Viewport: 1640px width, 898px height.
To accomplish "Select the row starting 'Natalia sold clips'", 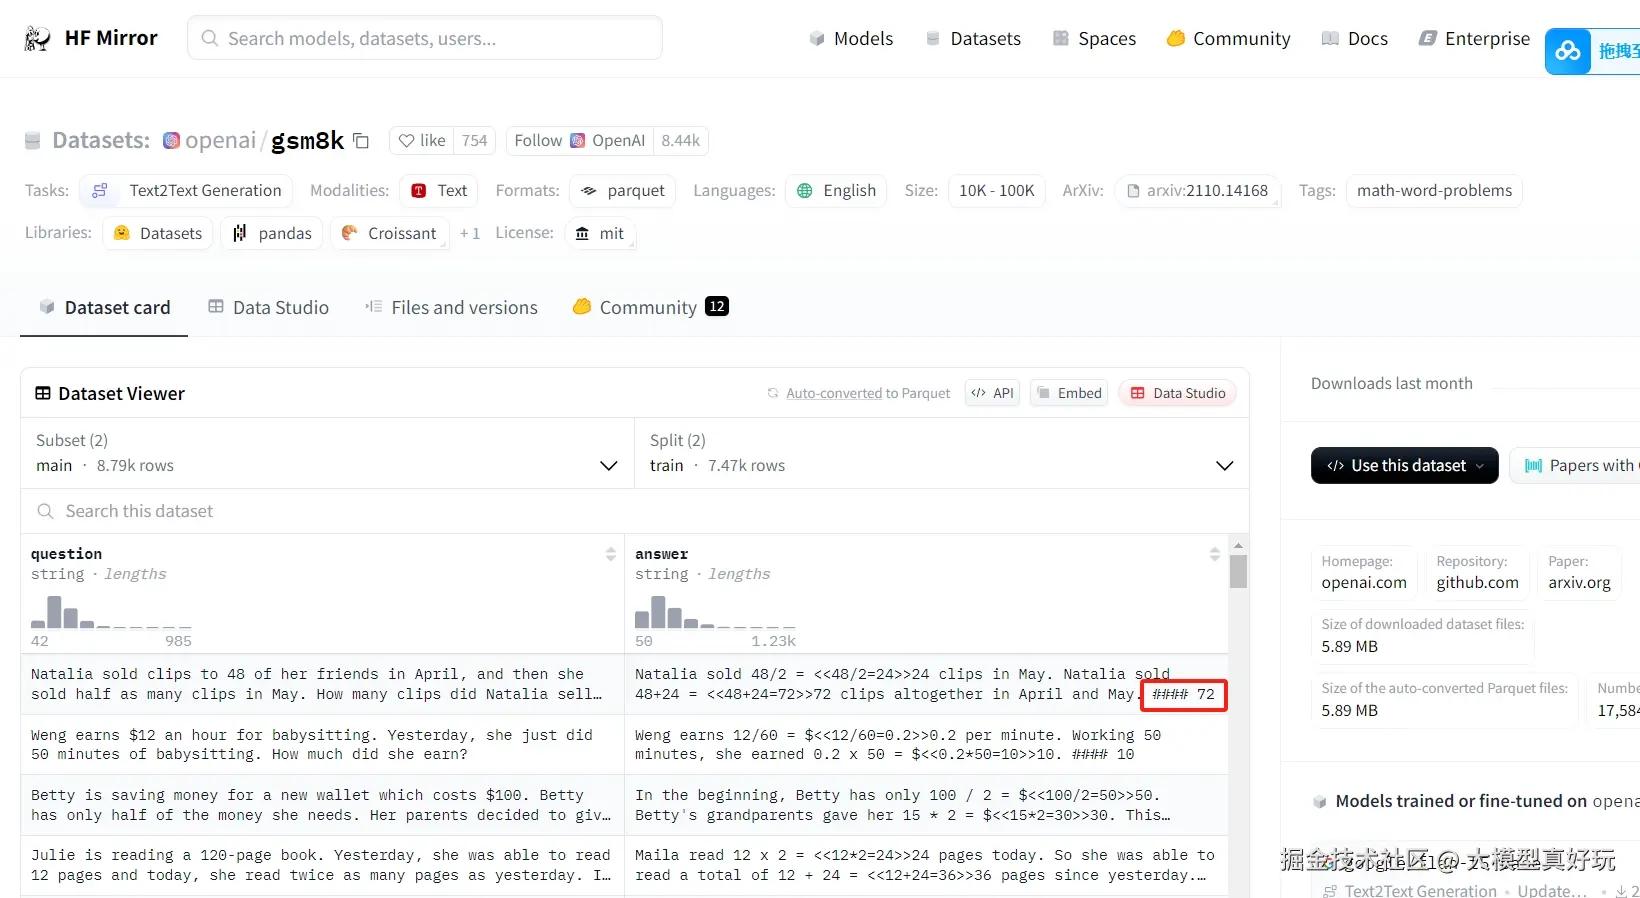I will tap(625, 684).
